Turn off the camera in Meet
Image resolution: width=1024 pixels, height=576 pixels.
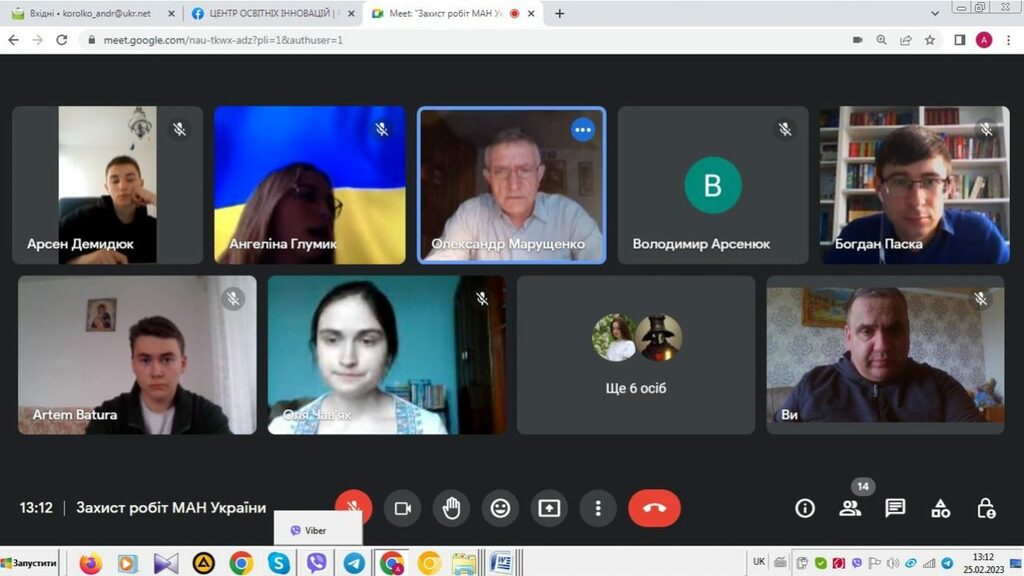click(x=403, y=508)
